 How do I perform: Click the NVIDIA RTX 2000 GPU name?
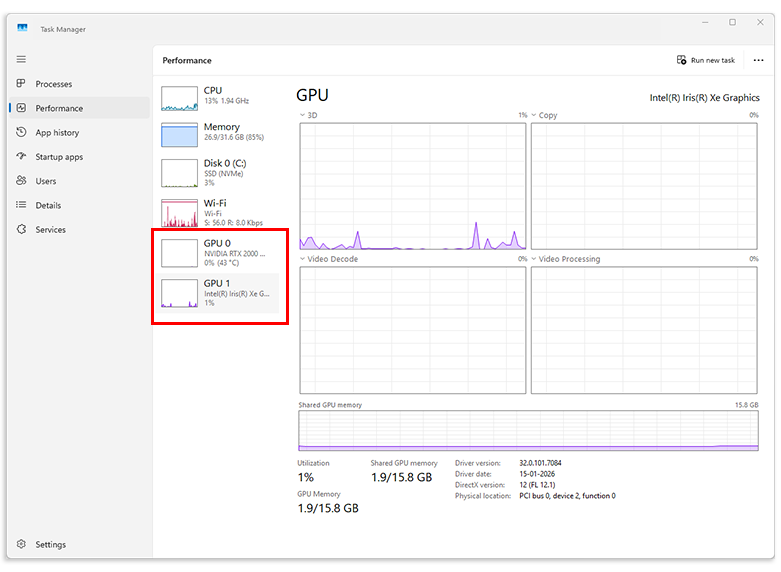234,254
